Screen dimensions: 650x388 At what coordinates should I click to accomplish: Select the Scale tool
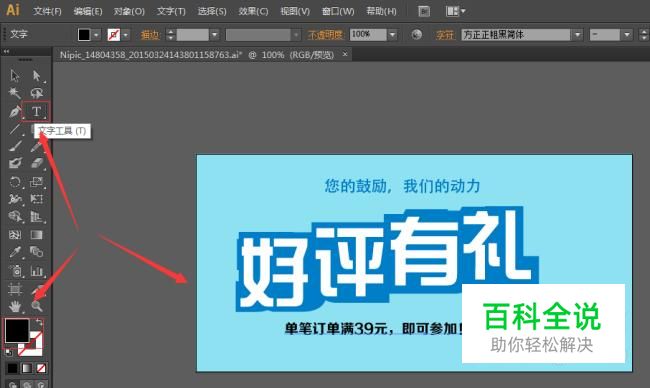(x=36, y=182)
